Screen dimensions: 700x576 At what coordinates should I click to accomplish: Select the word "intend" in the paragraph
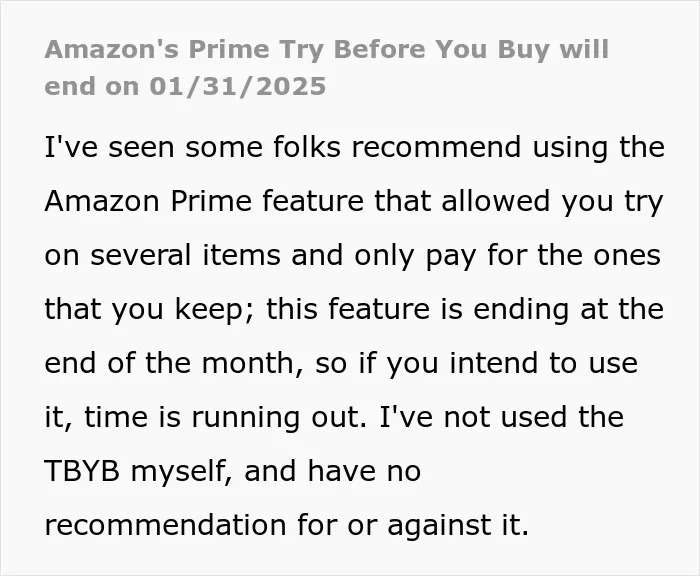[493, 363]
